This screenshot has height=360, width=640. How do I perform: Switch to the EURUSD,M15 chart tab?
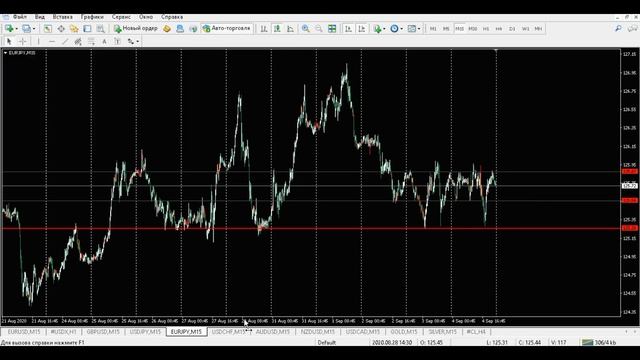click(x=24, y=332)
